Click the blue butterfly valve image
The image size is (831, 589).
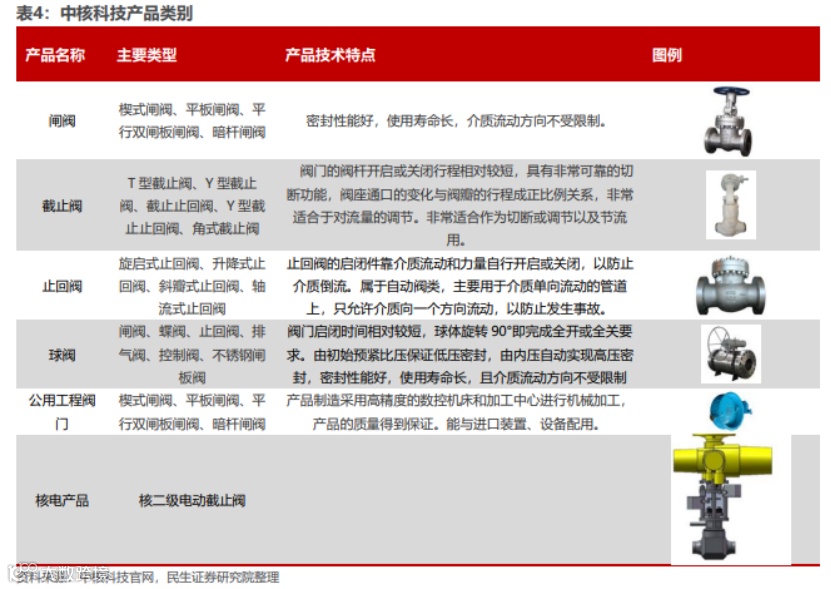tap(730, 411)
